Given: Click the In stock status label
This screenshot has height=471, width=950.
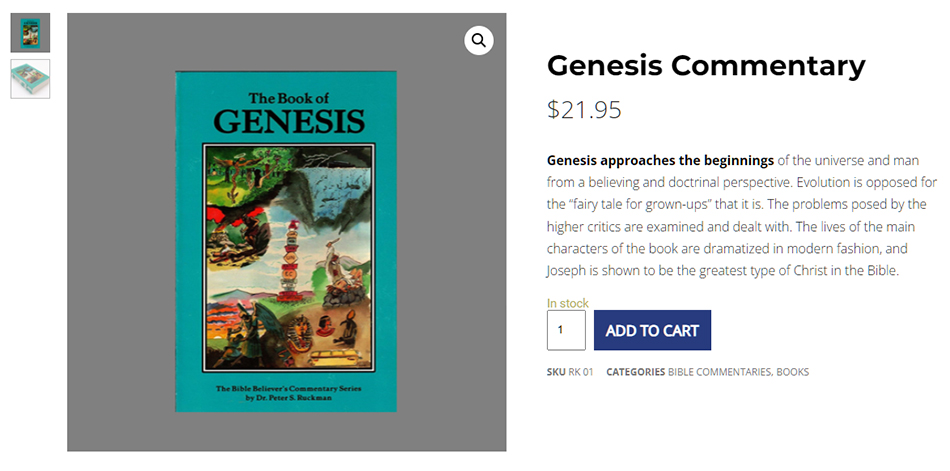Looking at the screenshot, I should click(567, 303).
